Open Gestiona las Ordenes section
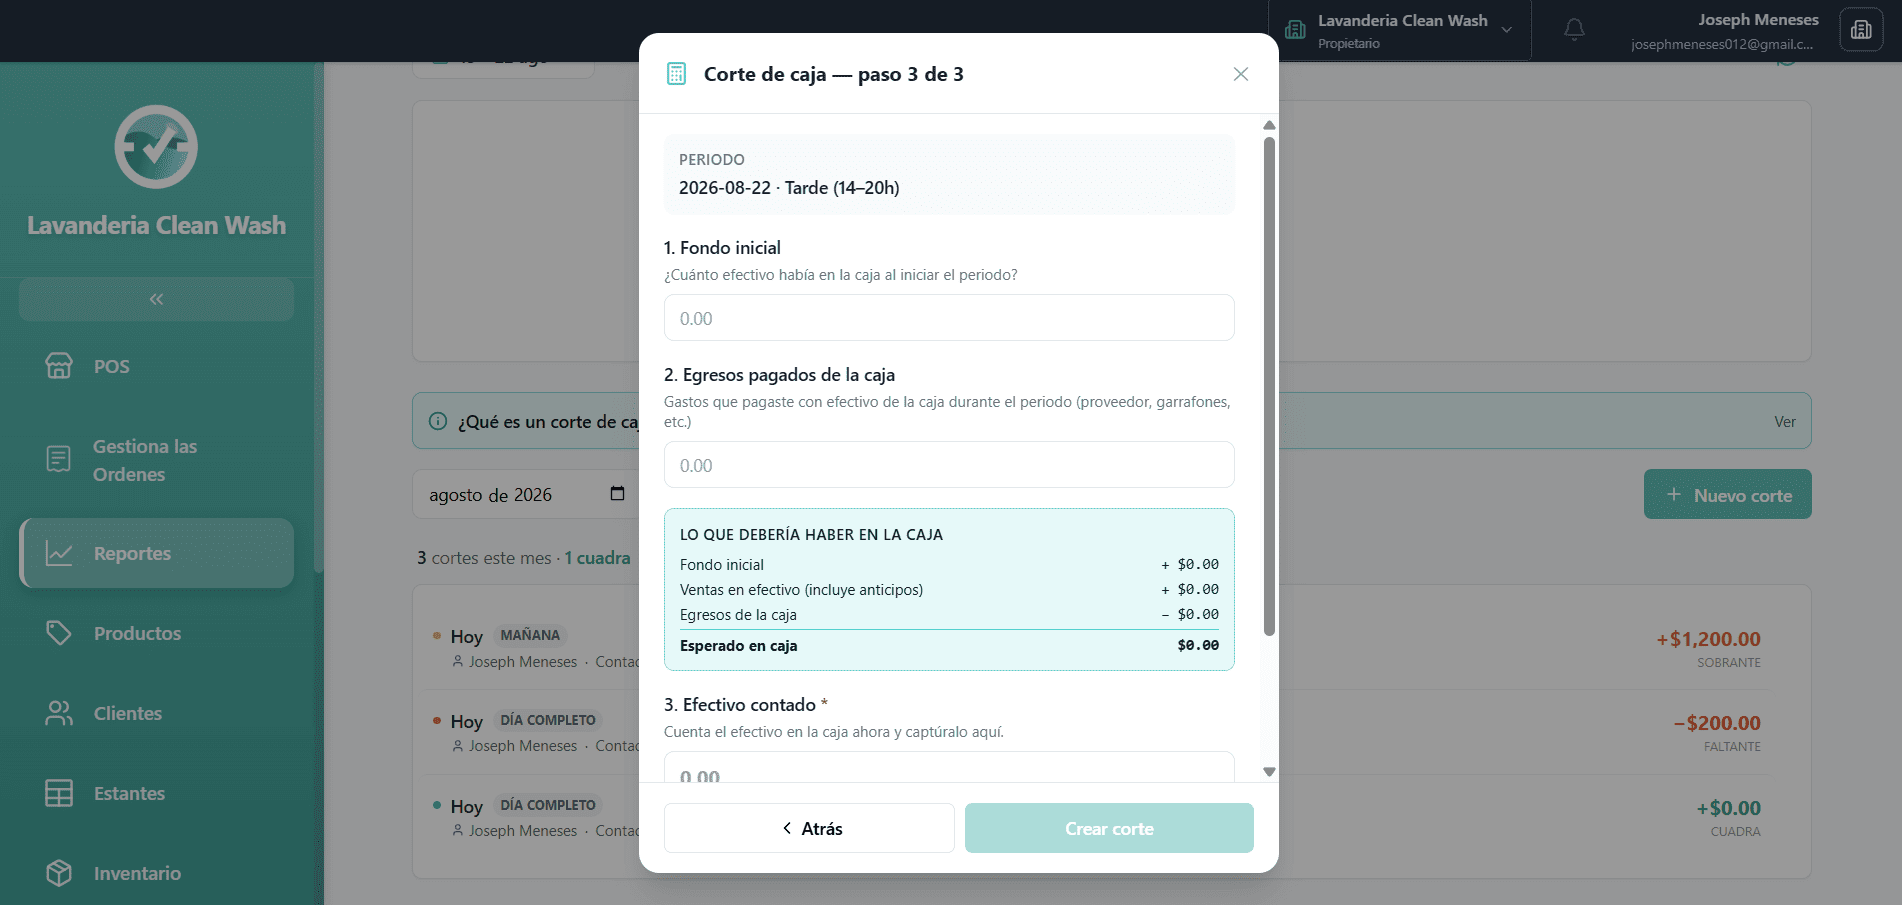Viewport: 1902px width, 905px height. [x=156, y=460]
